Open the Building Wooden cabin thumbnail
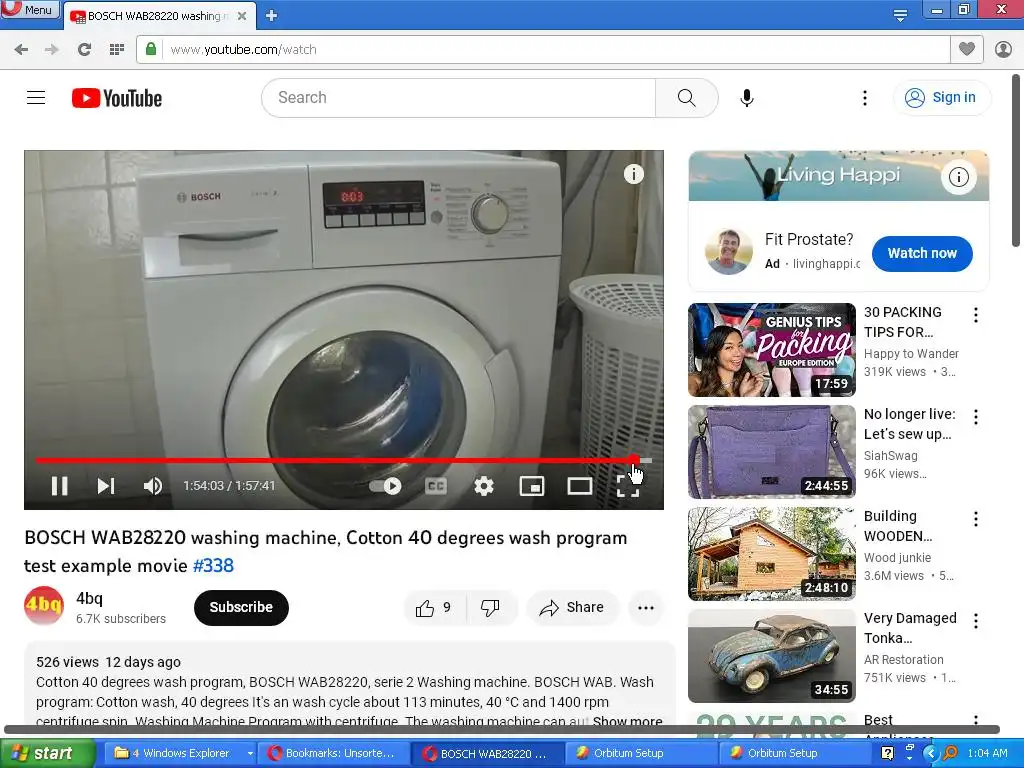 [771, 554]
